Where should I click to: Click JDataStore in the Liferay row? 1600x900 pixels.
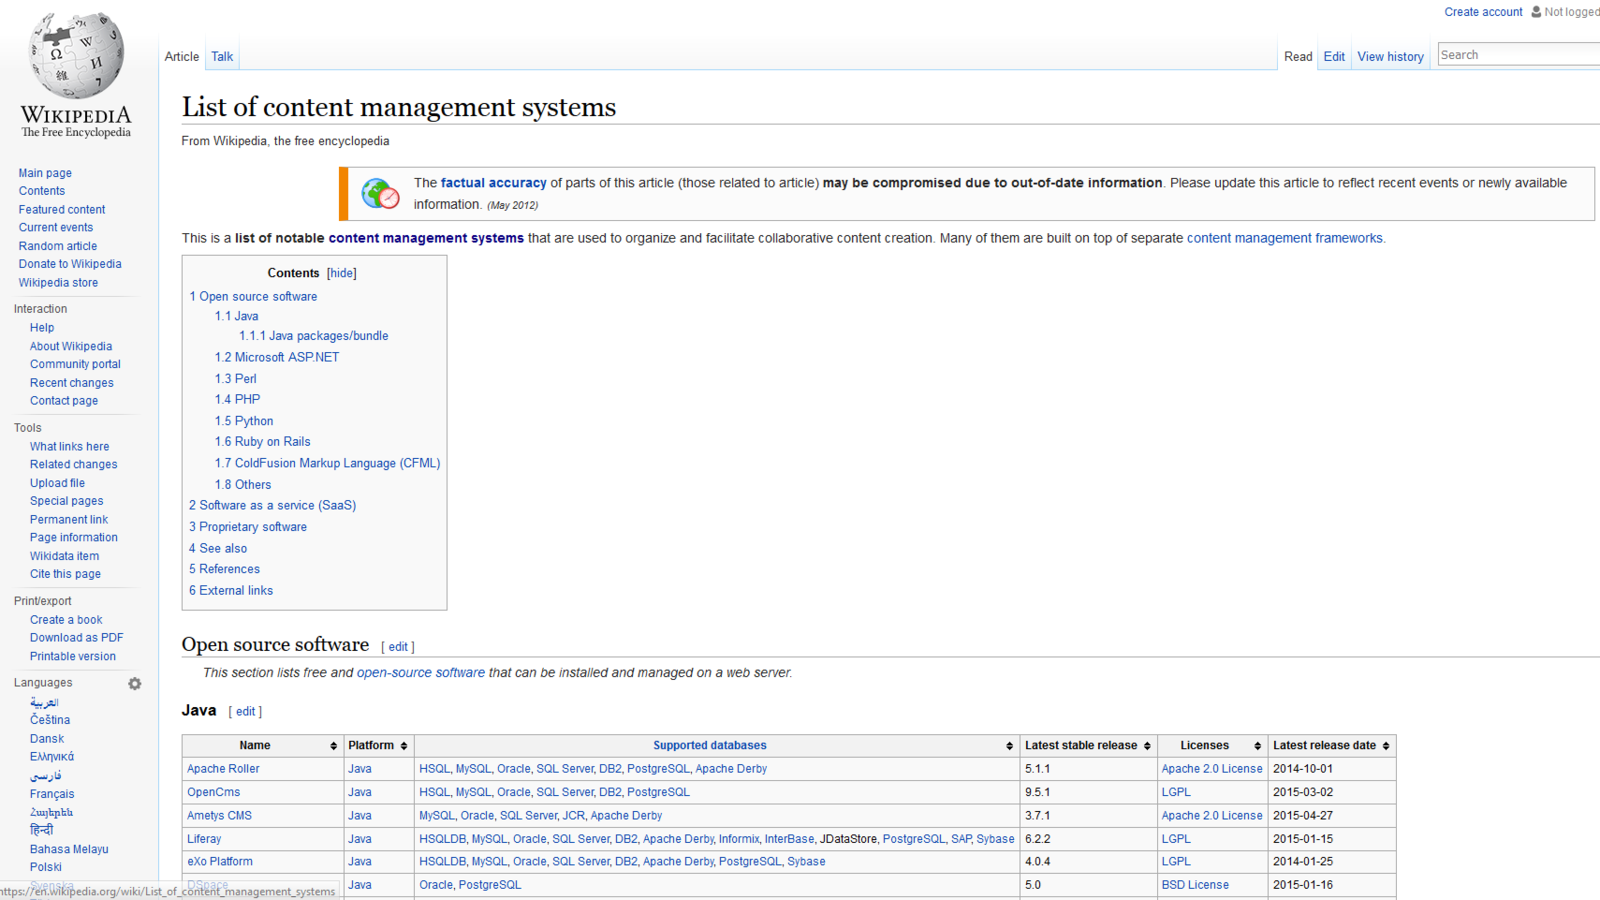[848, 839]
